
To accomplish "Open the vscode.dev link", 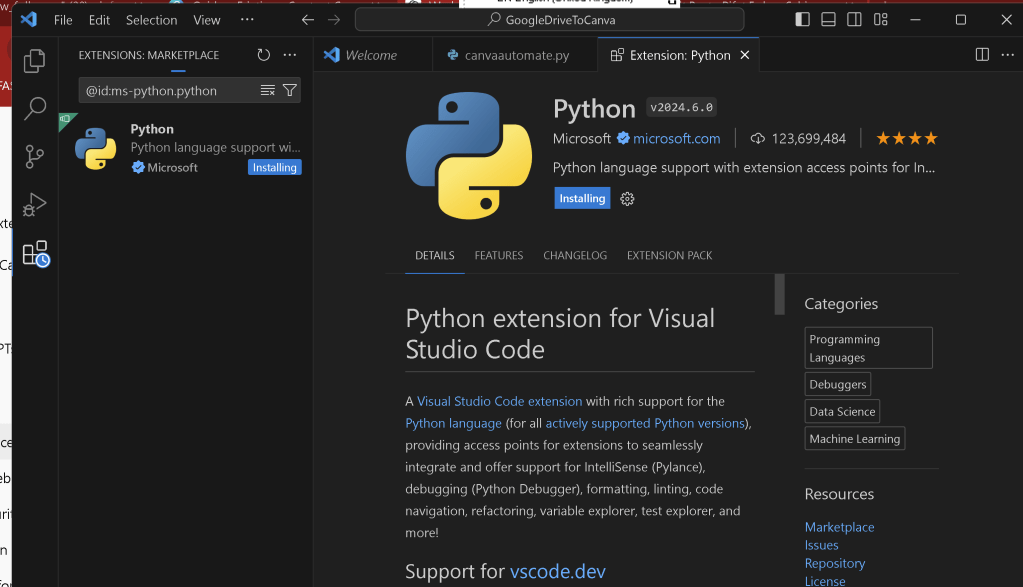I will pyautogui.click(x=558, y=571).
